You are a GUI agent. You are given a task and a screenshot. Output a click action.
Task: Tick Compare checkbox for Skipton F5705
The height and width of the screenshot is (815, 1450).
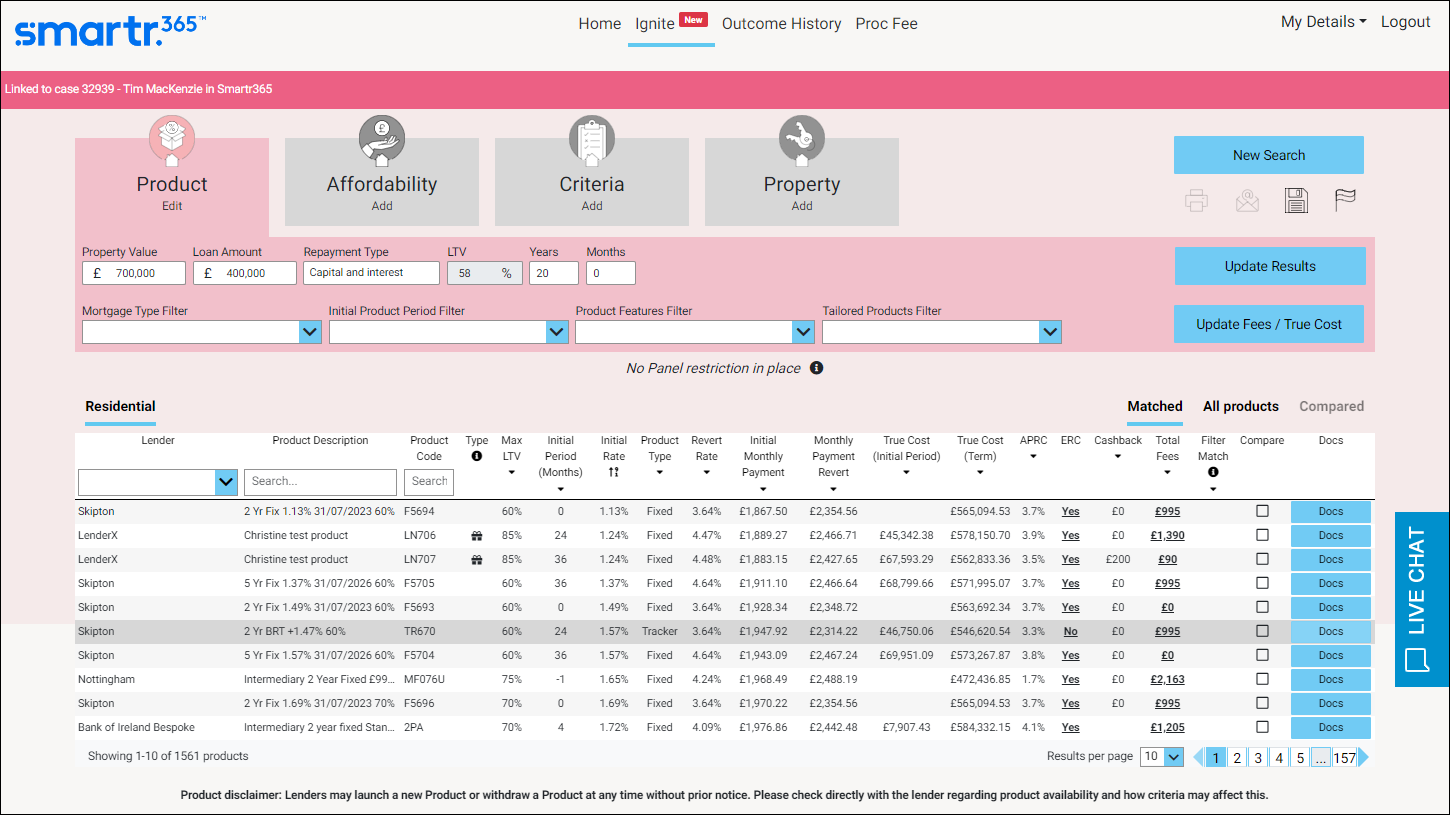point(1262,583)
